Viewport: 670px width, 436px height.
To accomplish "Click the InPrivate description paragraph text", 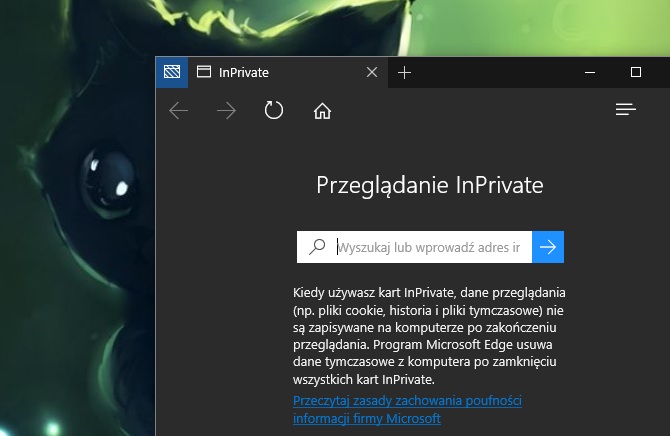I will coord(430,336).
